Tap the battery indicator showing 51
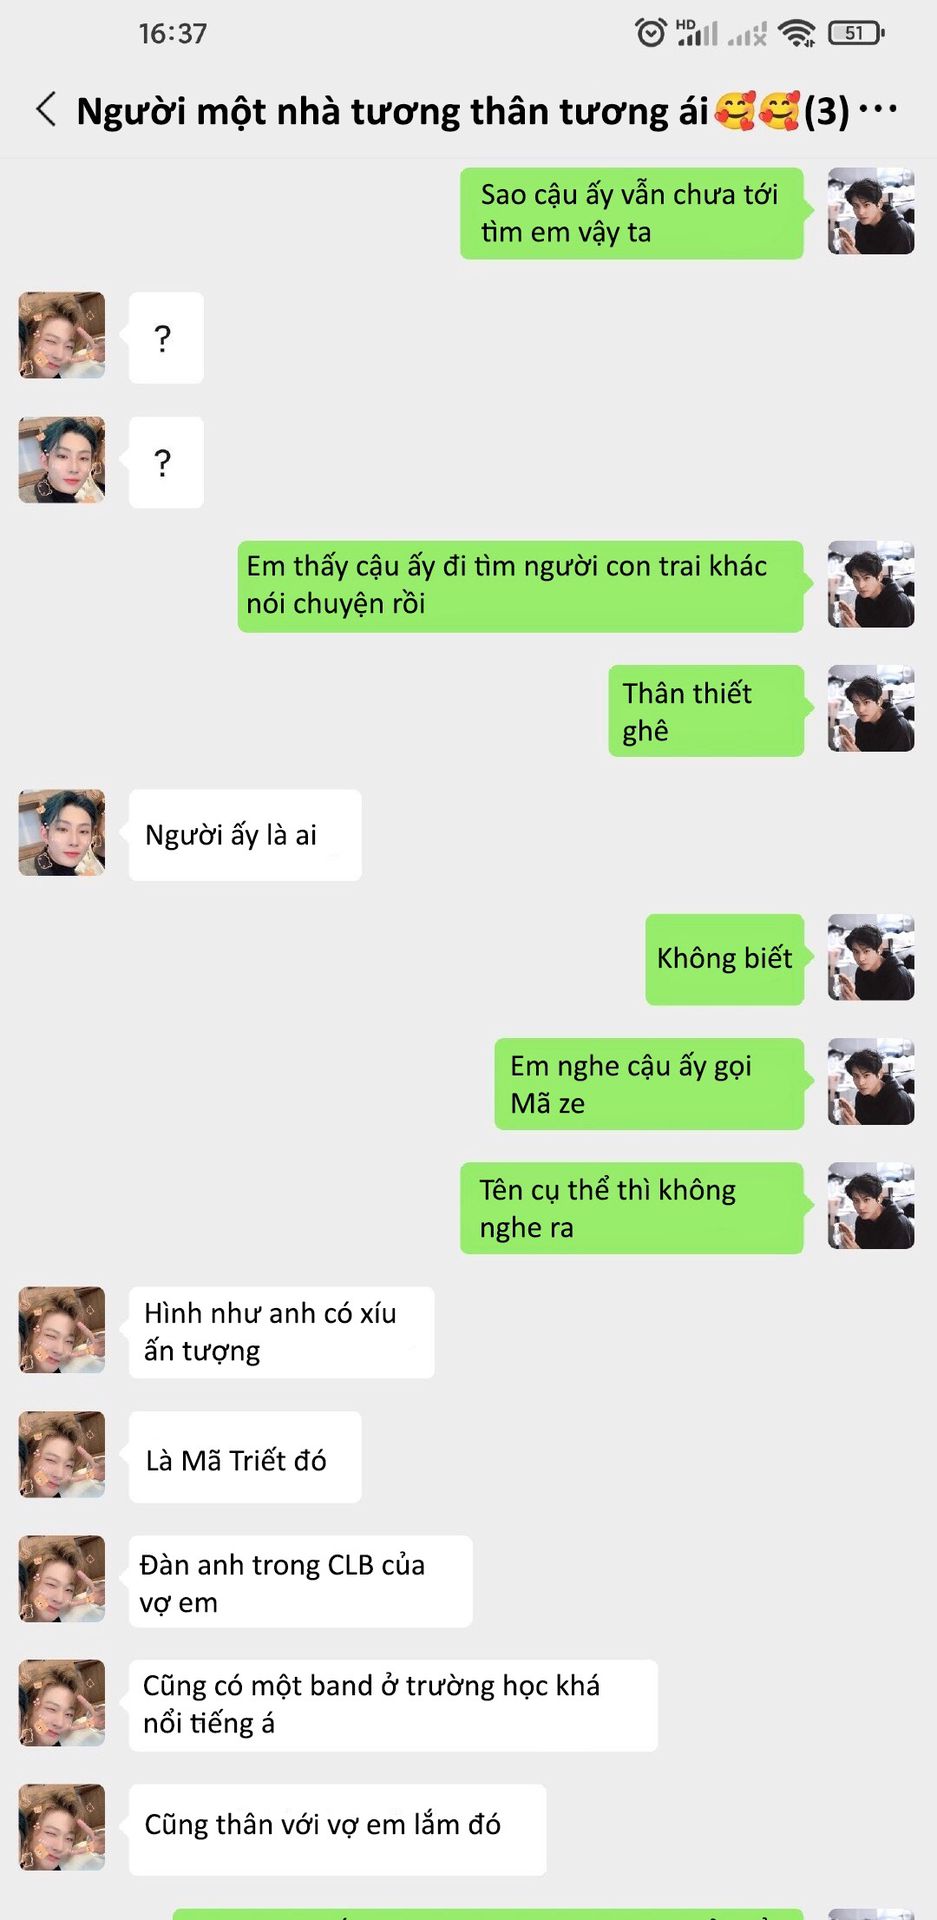This screenshot has width=937, height=1920. pyautogui.click(x=856, y=33)
